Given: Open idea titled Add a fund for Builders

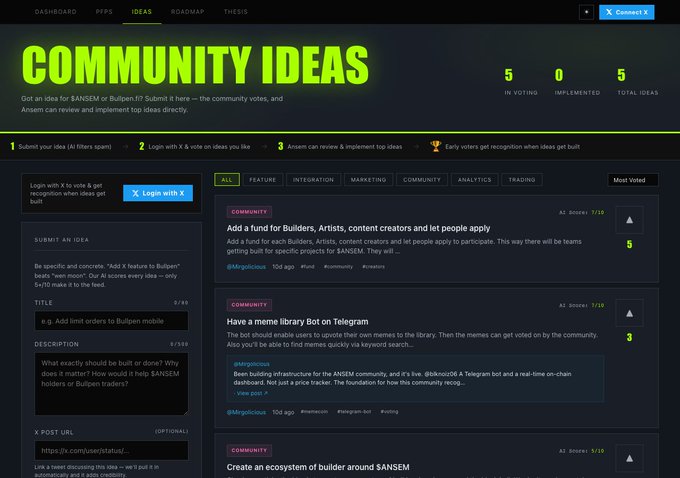Looking at the screenshot, I should pos(358,228).
